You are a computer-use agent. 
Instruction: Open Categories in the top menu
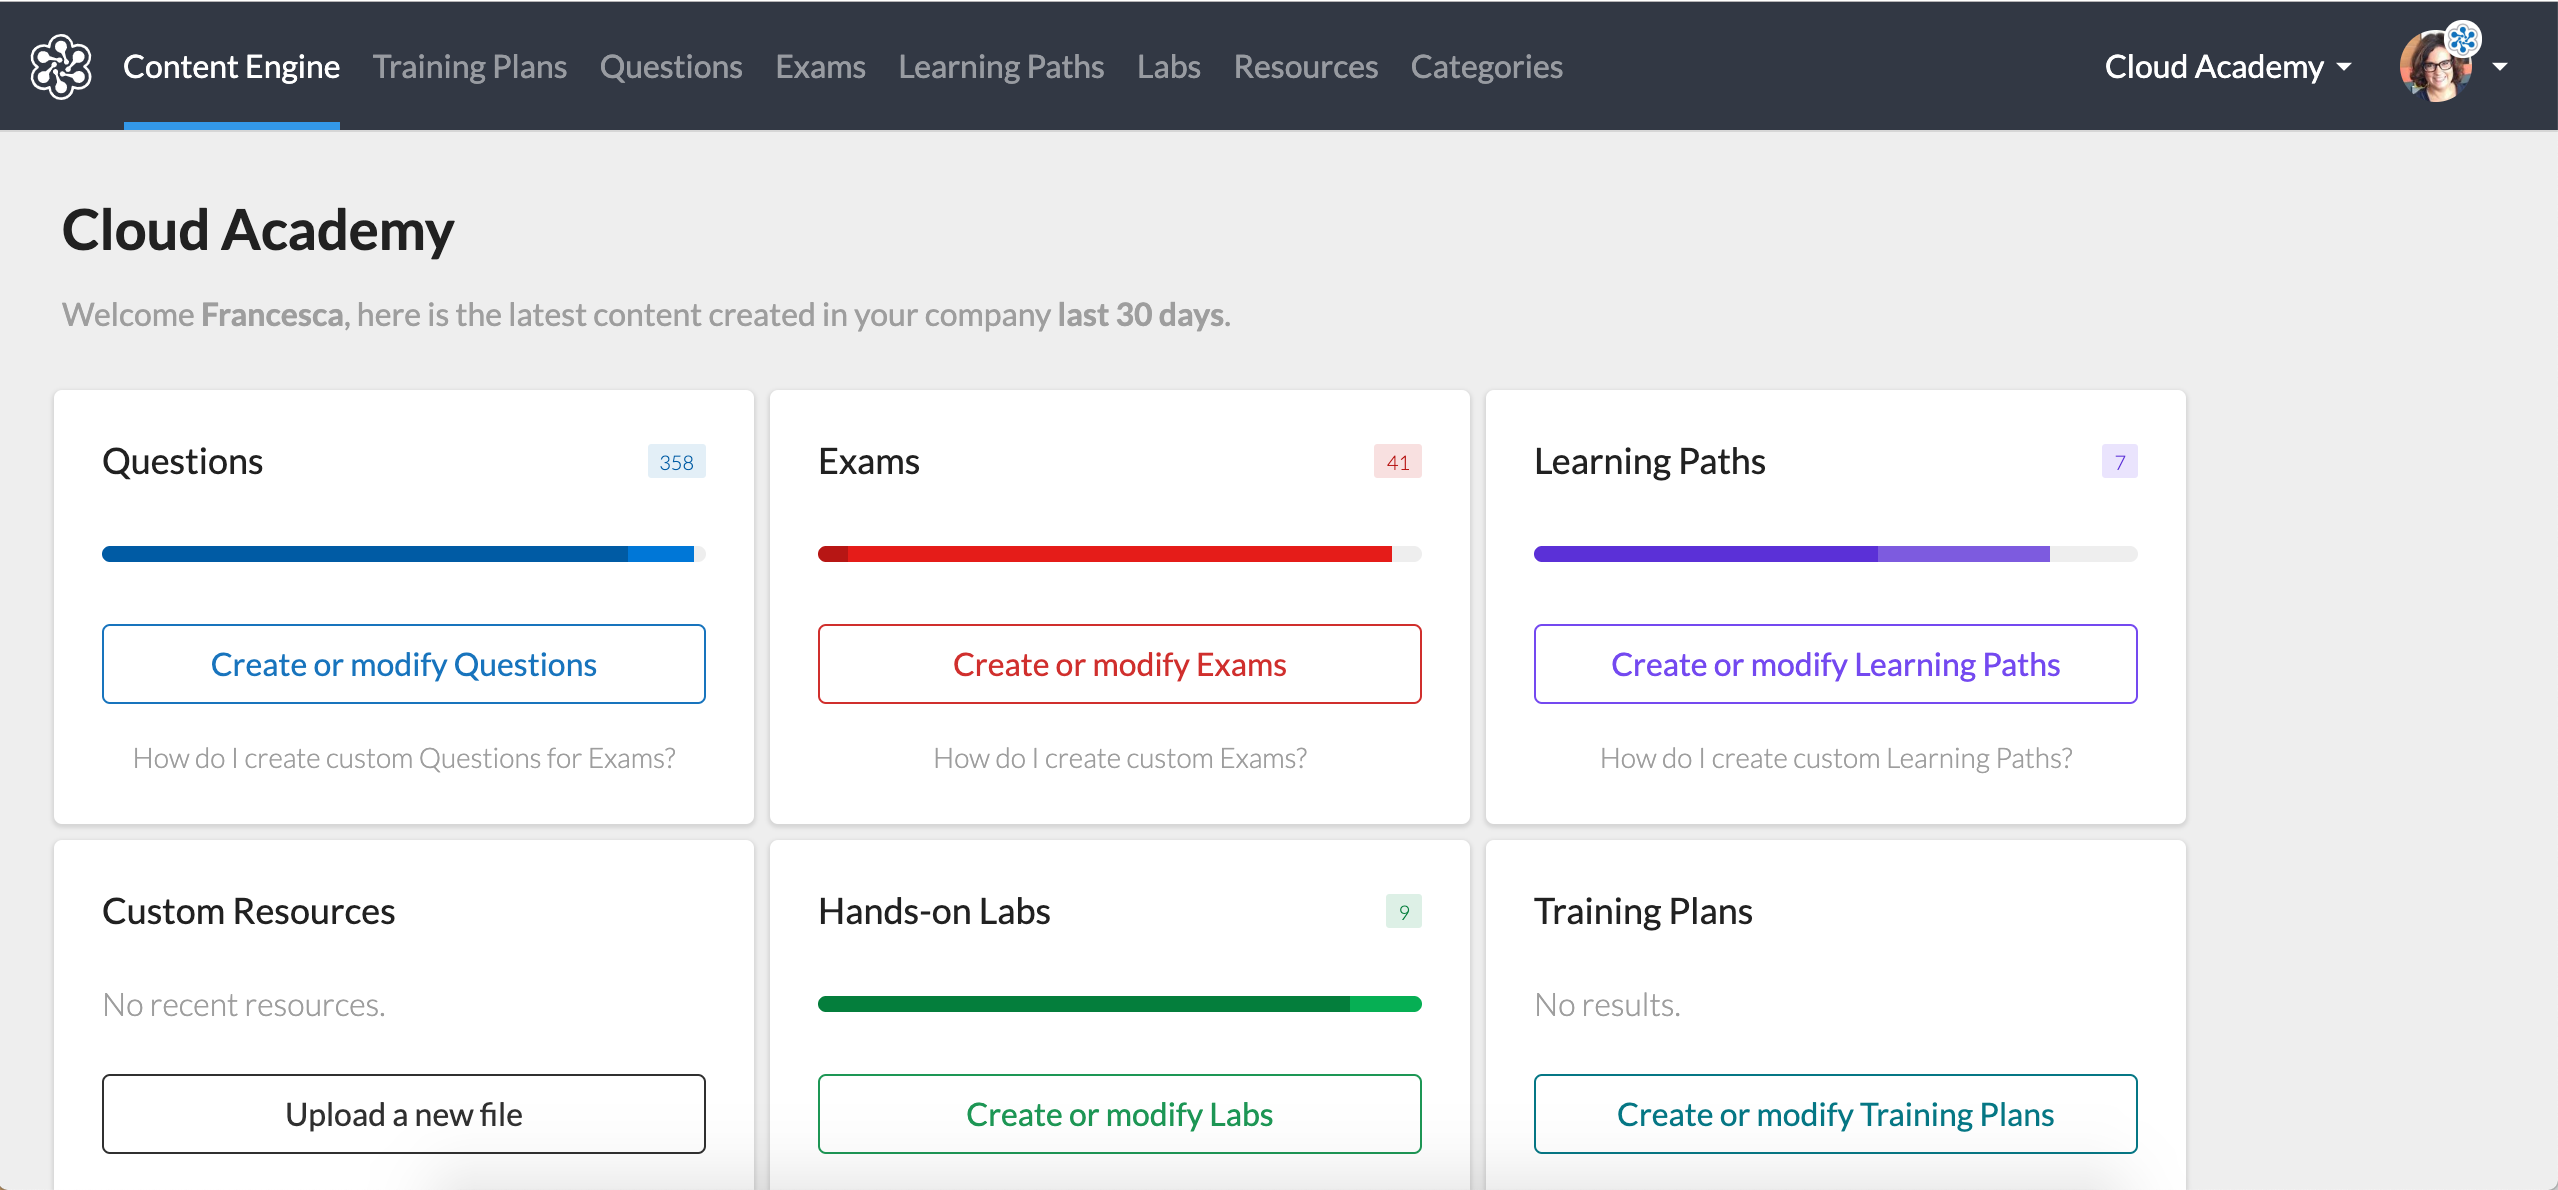1486,67
